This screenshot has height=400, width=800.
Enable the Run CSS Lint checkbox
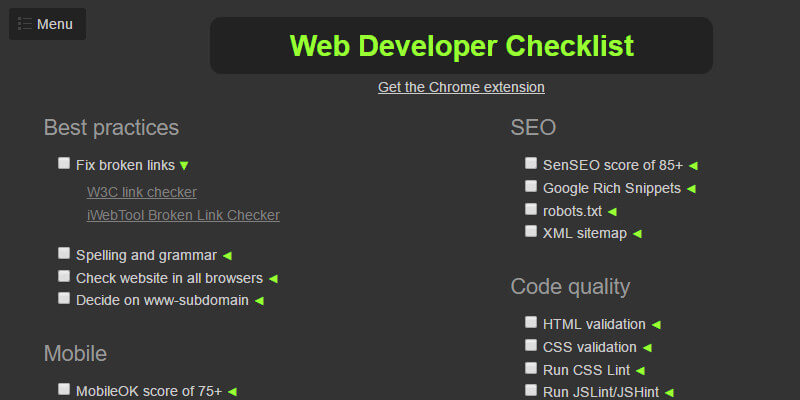pos(531,368)
